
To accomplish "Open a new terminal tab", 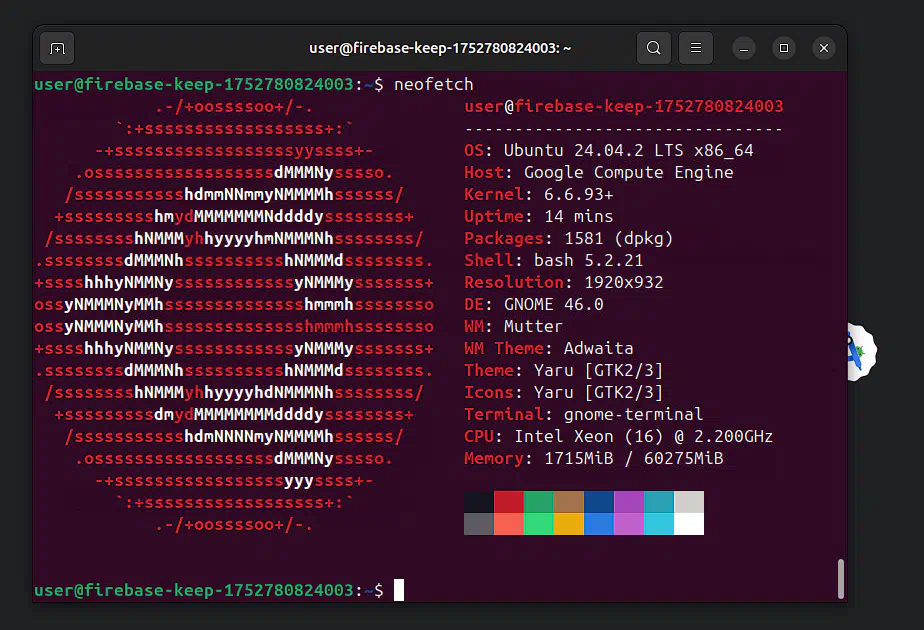I will (x=57, y=48).
